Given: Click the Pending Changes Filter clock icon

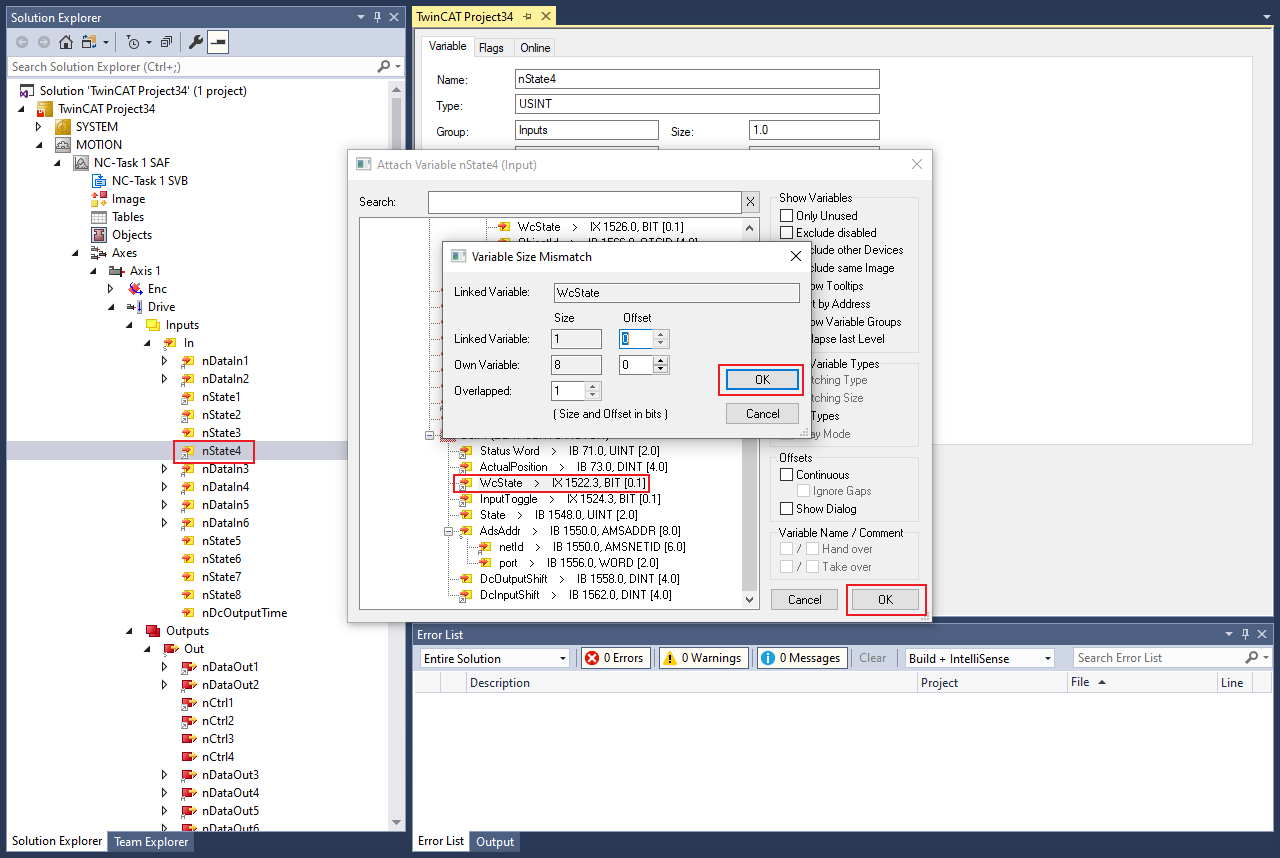Looking at the screenshot, I should click(x=133, y=42).
